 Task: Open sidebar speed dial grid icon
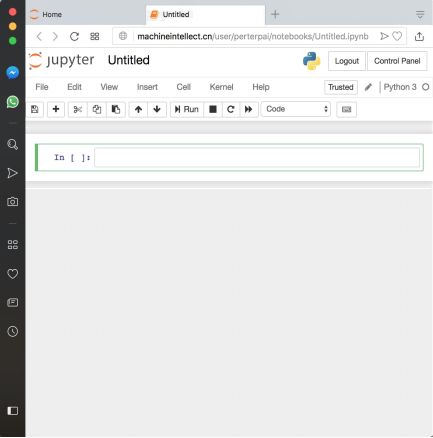(13, 244)
